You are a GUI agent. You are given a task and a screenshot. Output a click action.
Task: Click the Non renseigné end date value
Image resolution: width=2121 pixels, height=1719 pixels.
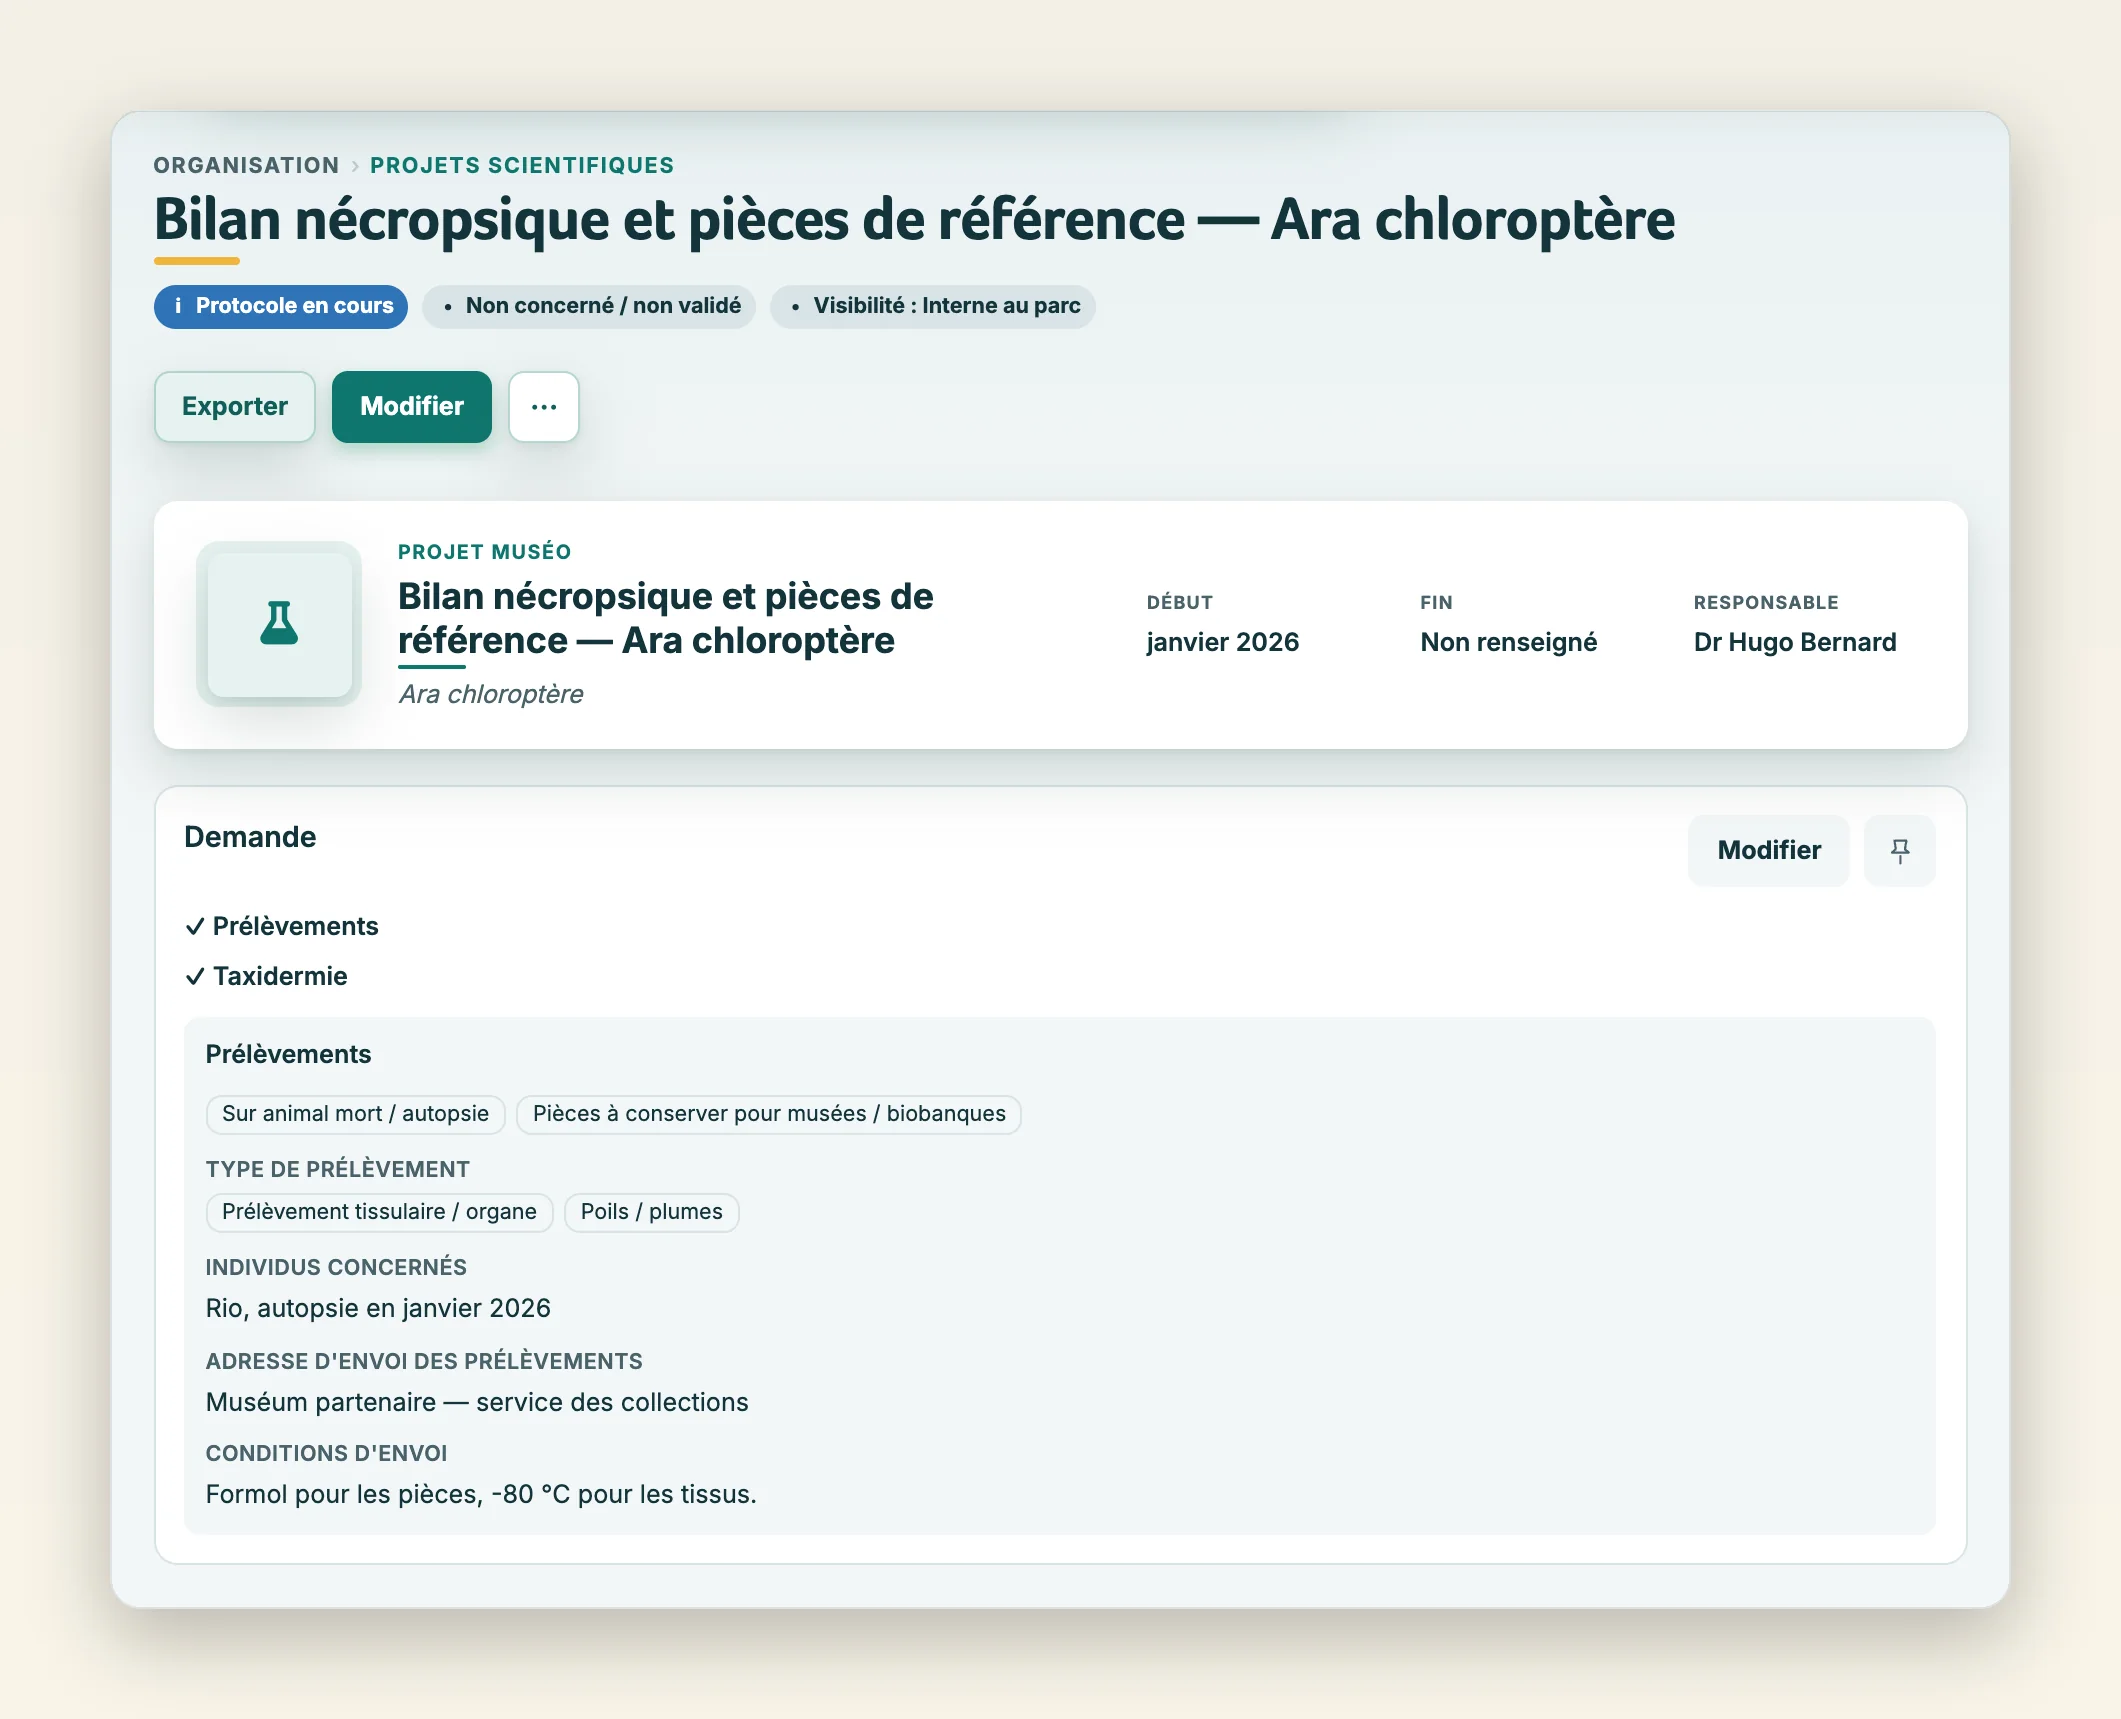click(1509, 642)
